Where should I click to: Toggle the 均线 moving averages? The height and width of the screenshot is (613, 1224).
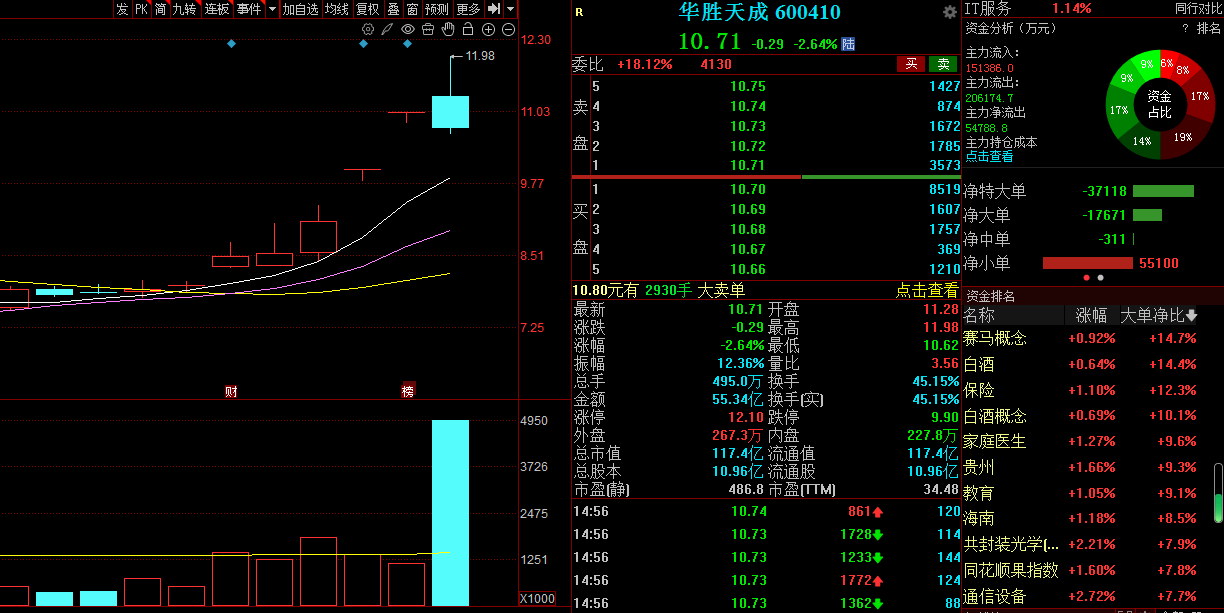point(337,9)
